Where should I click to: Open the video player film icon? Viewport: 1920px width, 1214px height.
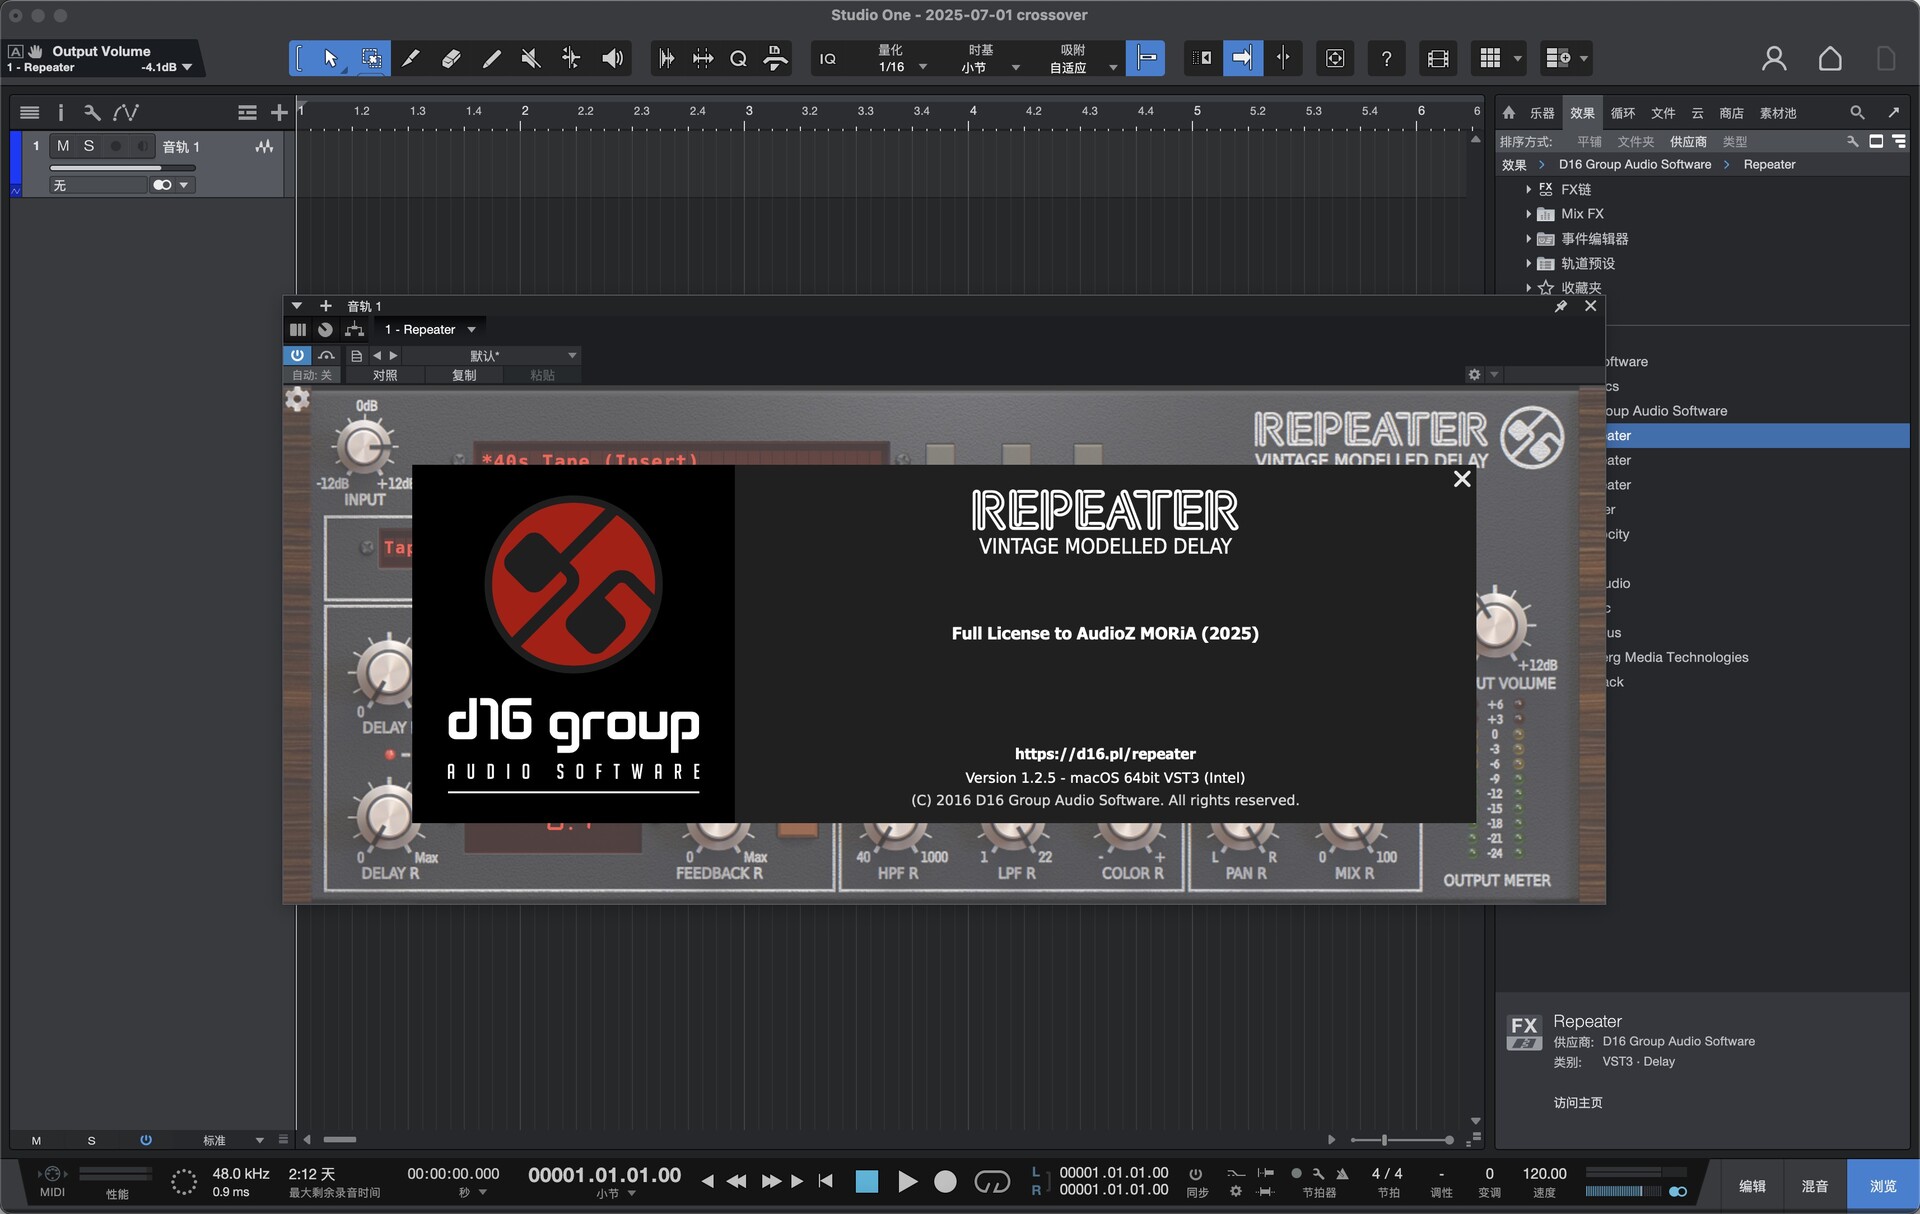click(x=1438, y=58)
